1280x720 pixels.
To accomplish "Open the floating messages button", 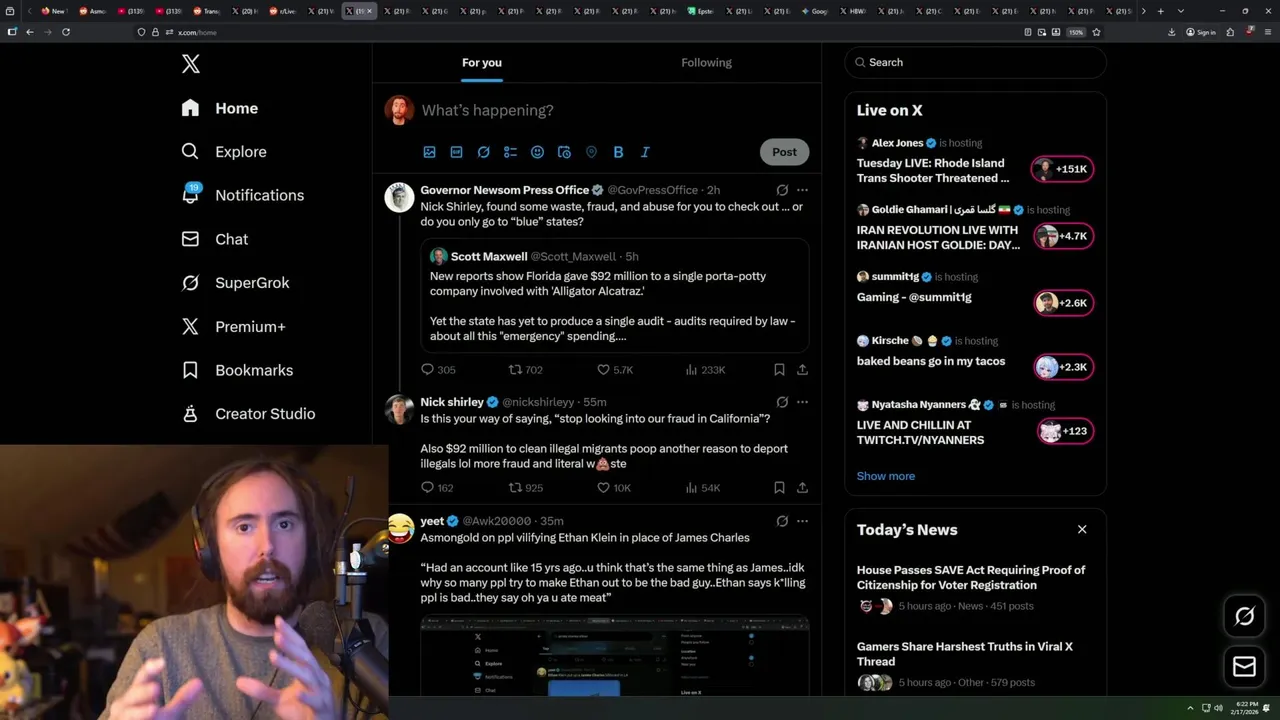I will (x=1244, y=667).
